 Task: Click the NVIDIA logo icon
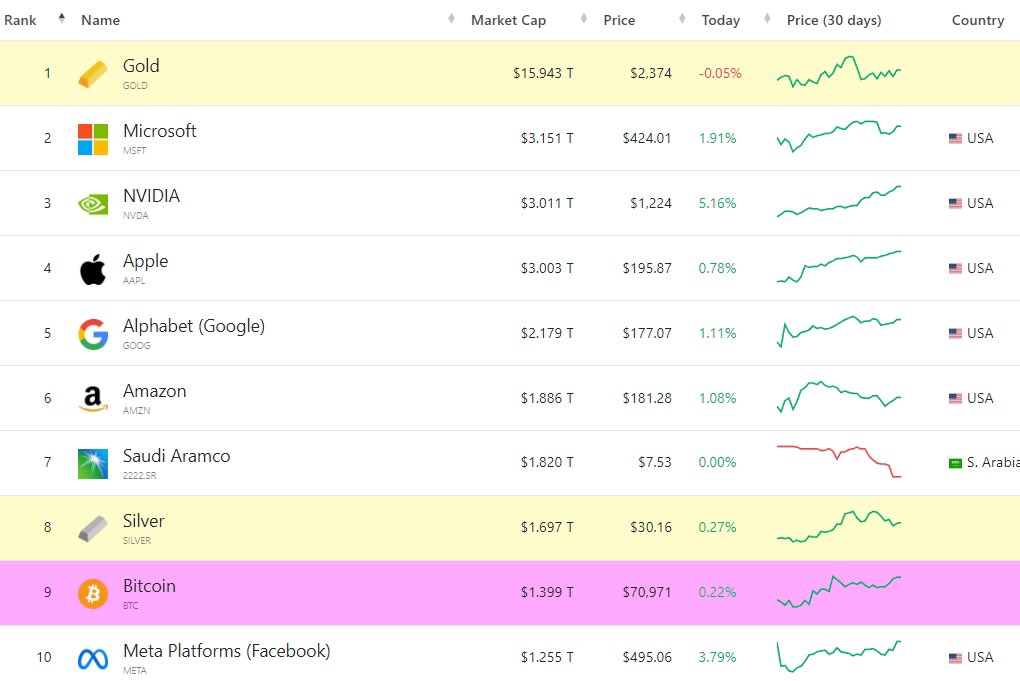[x=92, y=204]
